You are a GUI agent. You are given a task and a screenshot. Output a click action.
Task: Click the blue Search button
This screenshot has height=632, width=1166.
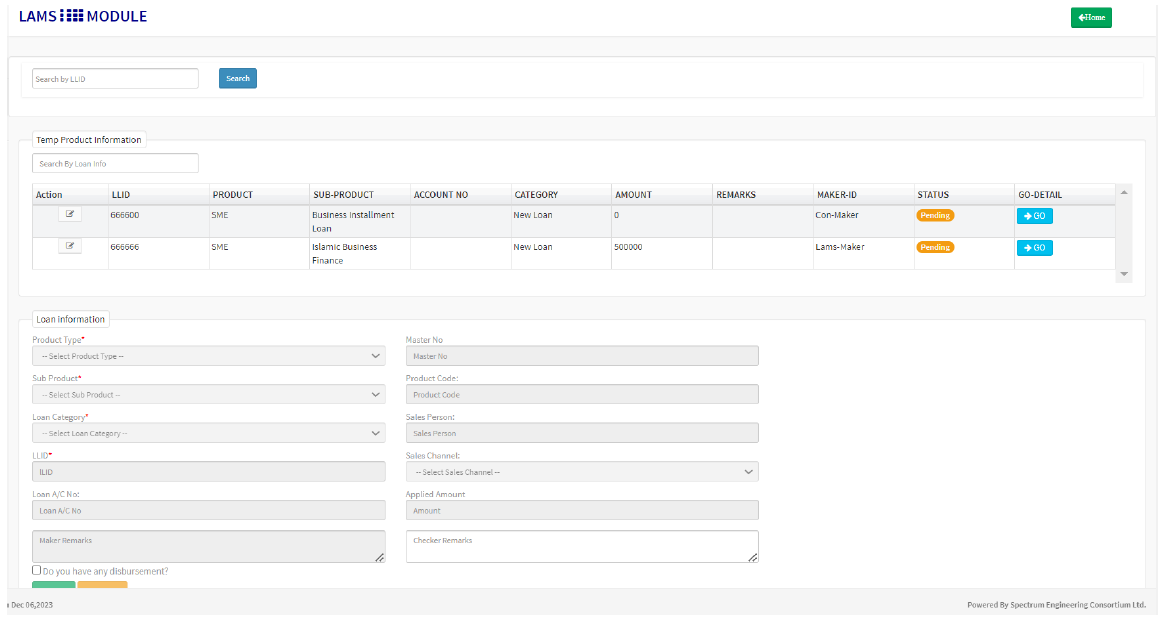pyautogui.click(x=238, y=78)
